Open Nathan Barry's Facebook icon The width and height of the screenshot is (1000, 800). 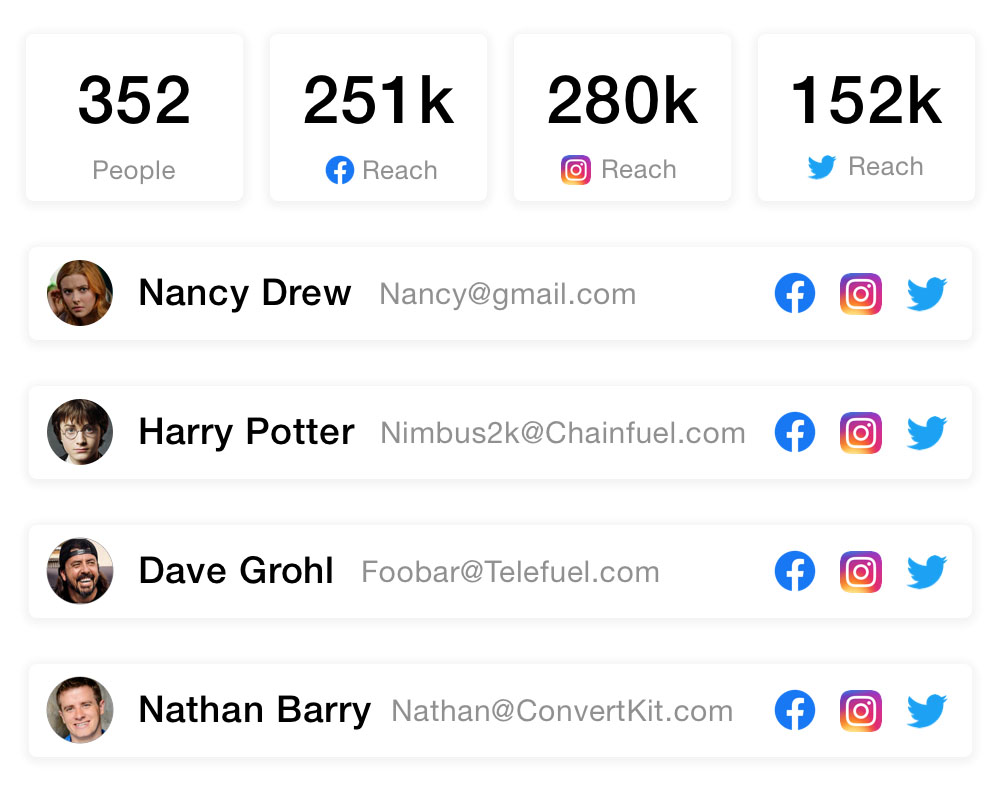click(x=795, y=711)
